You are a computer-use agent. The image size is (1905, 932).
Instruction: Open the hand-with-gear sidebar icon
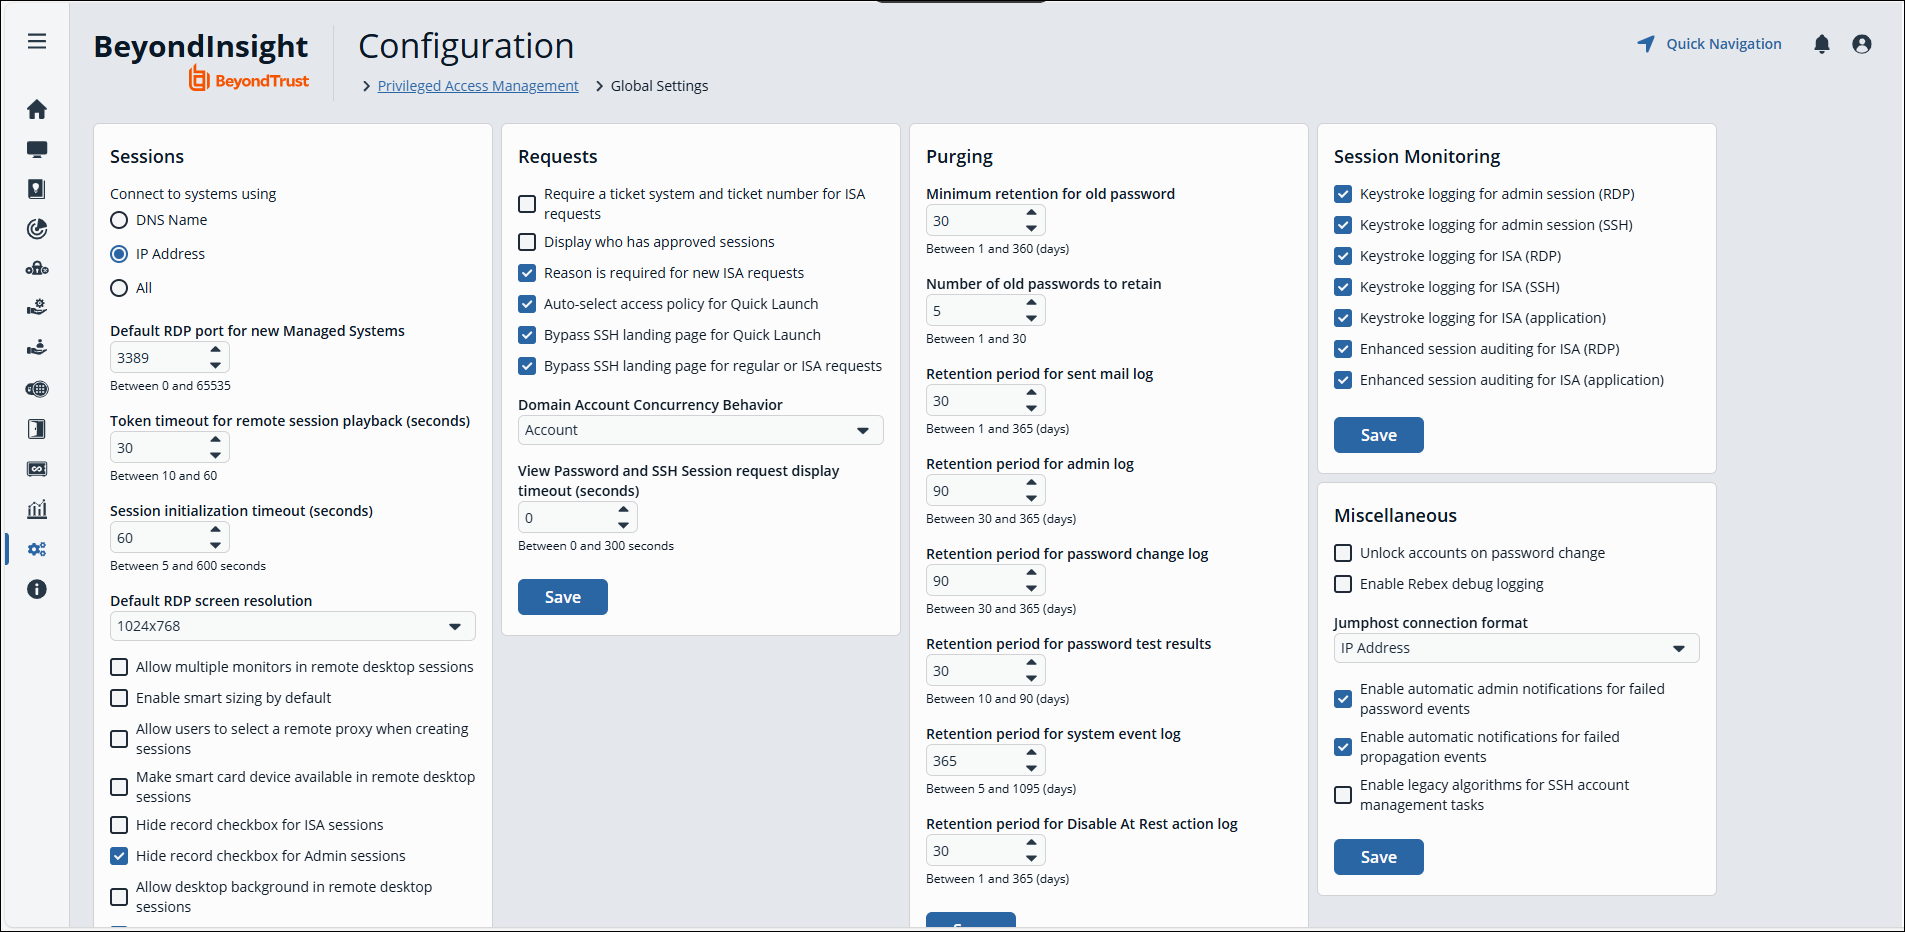37,308
